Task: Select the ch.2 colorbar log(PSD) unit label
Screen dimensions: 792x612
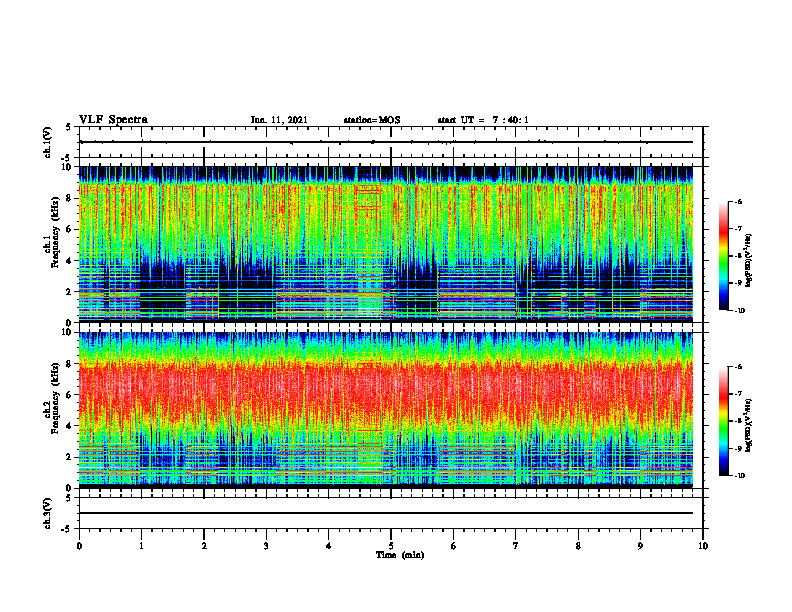Action: pyautogui.click(x=749, y=425)
